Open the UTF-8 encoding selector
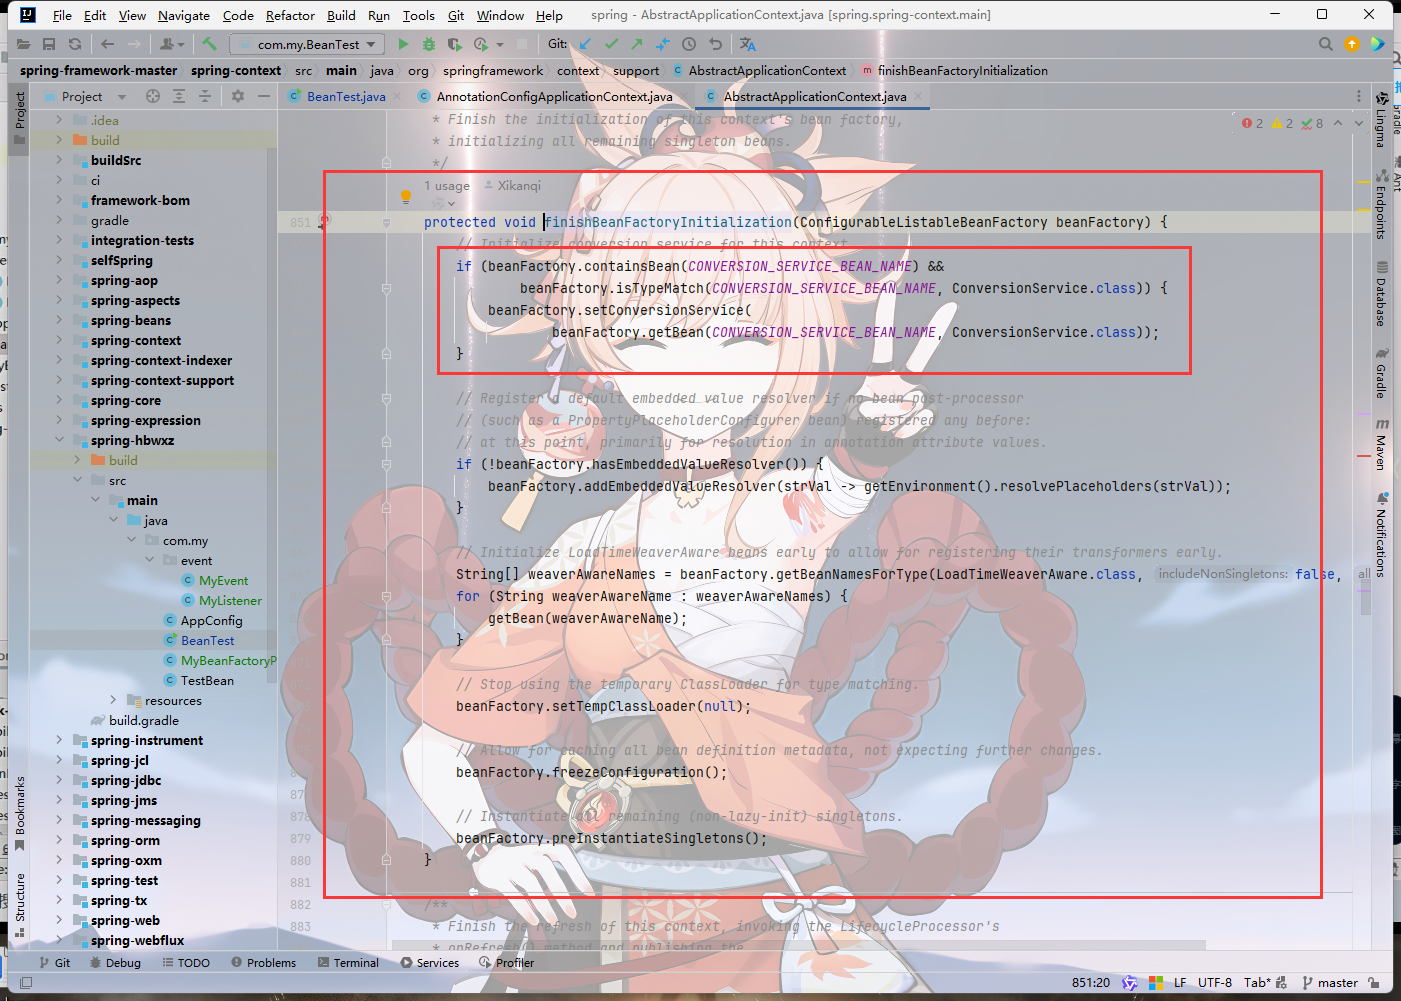Screen dimensions: 1401x1001 (x=1215, y=983)
